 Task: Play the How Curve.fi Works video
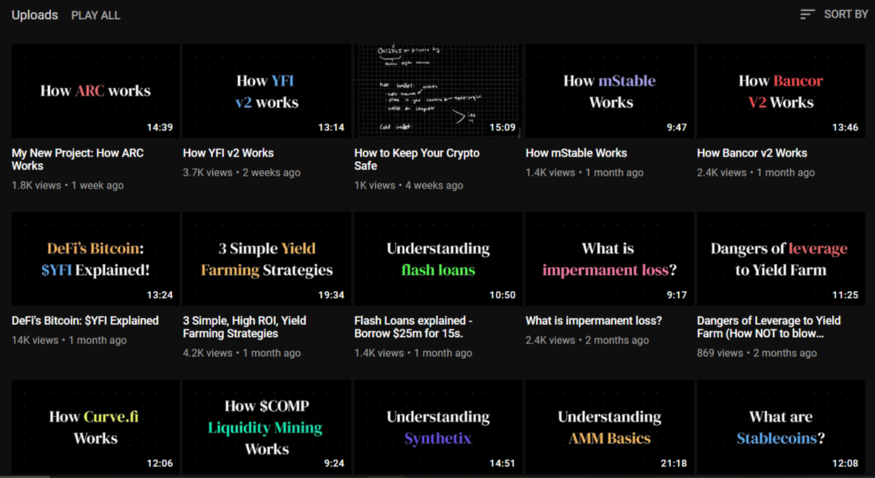click(x=95, y=427)
